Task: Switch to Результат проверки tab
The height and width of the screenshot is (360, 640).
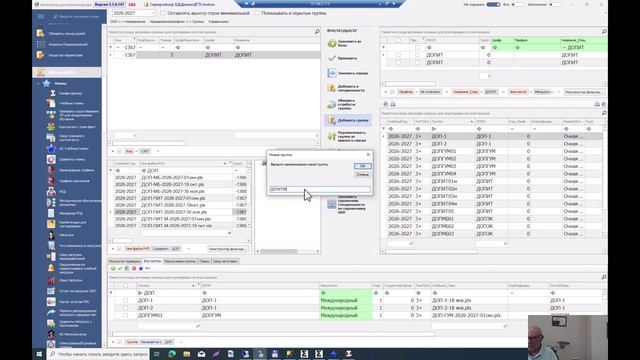Action: 124,261
